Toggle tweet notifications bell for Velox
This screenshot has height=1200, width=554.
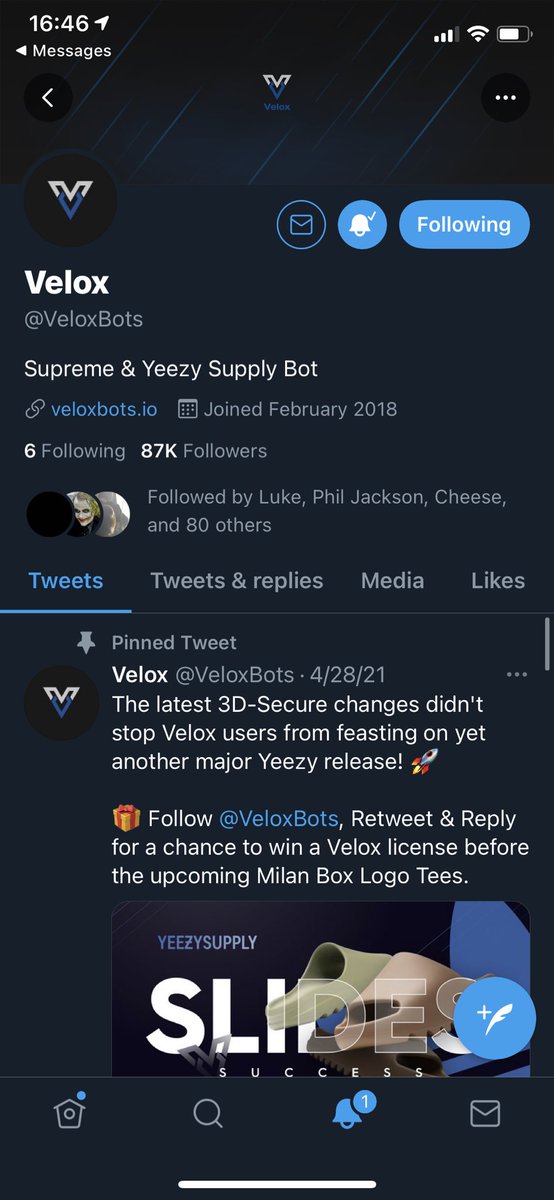(362, 225)
